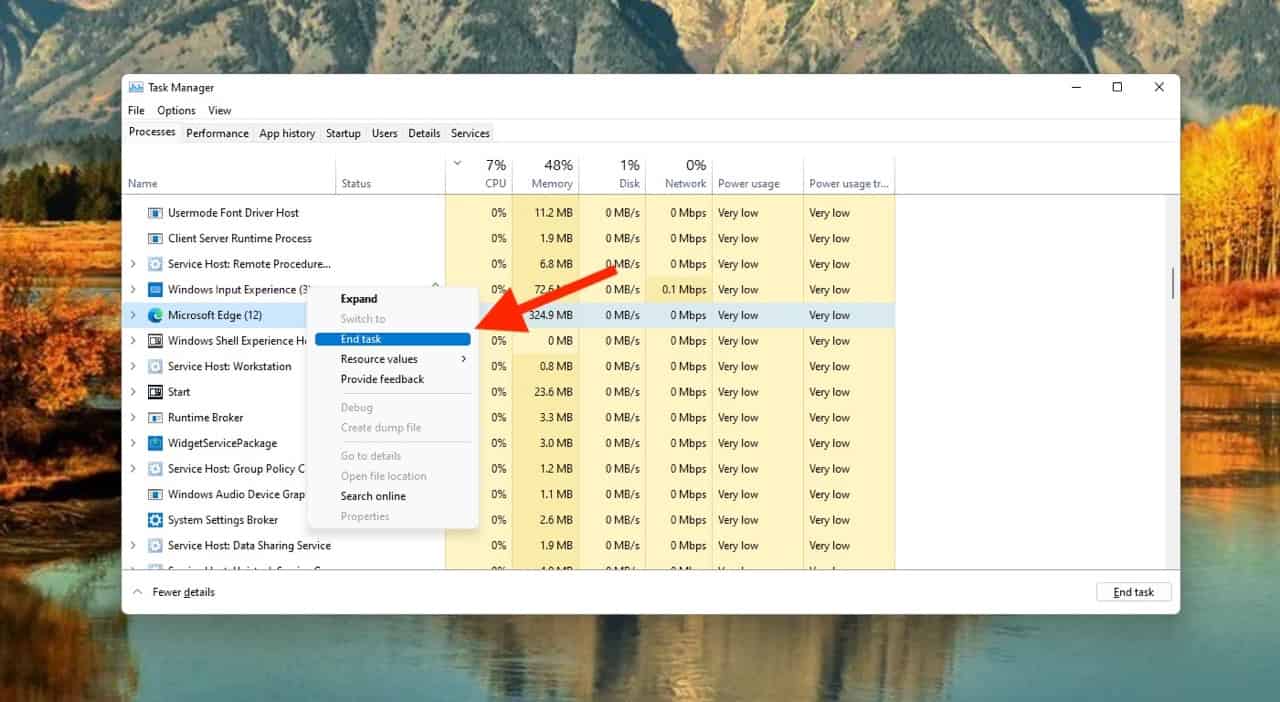This screenshot has height=702, width=1280.
Task: Switch to the Performance tab
Action: (x=217, y=133)
